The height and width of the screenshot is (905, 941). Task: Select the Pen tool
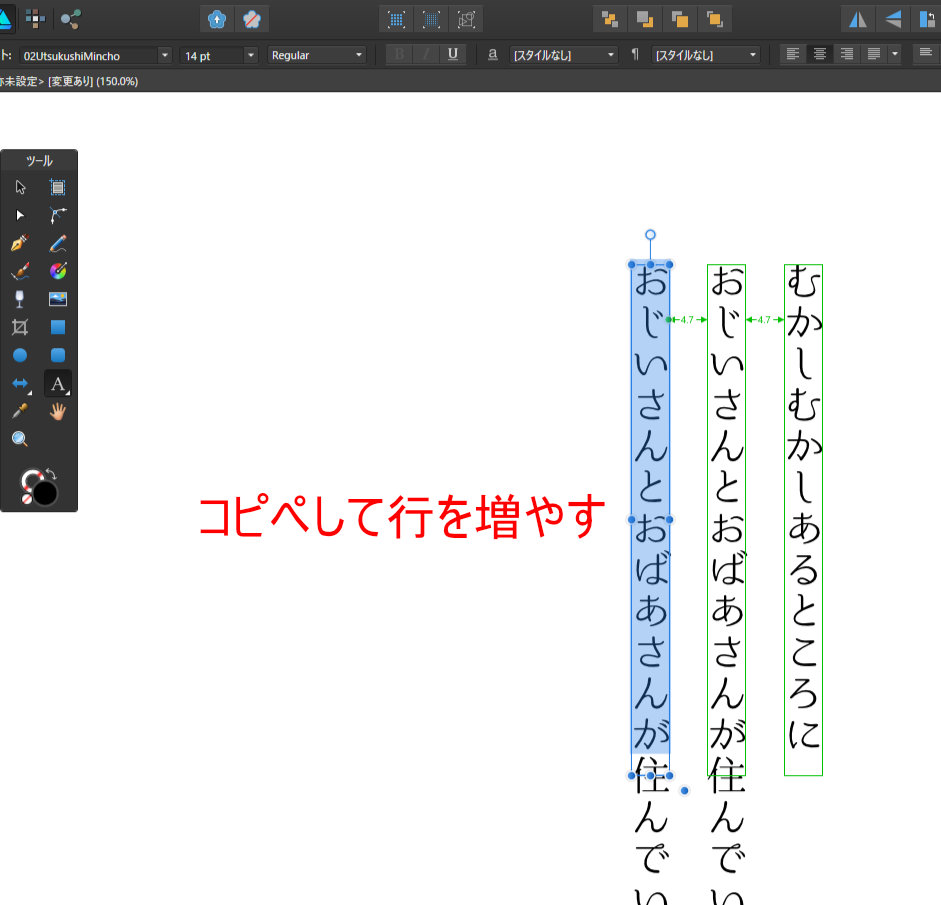20,243
